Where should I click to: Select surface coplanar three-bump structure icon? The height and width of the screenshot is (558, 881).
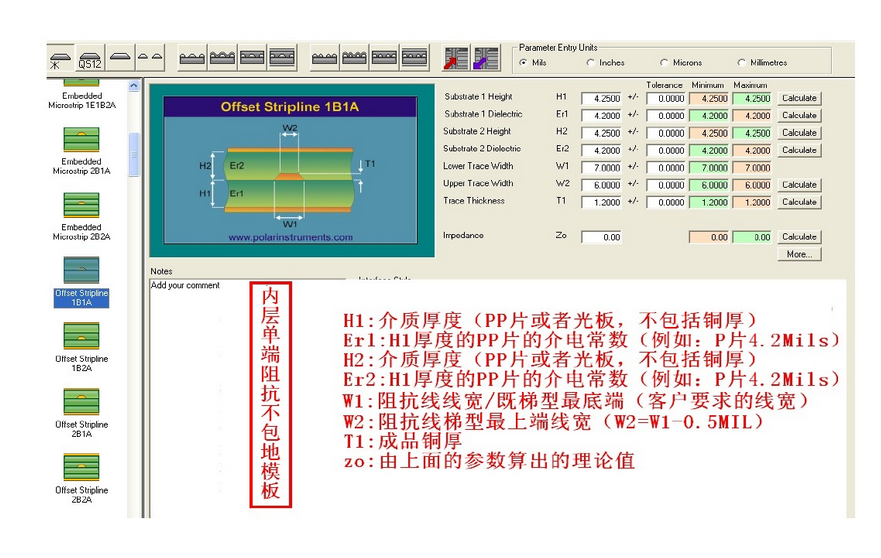click(325, 58)
